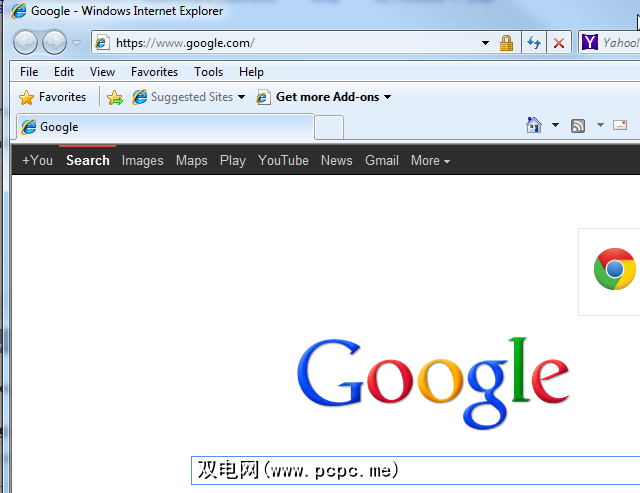The width and height of the screenshot is (640, 493).
Task: Click the Refresh page button
Action: point(534,42)
